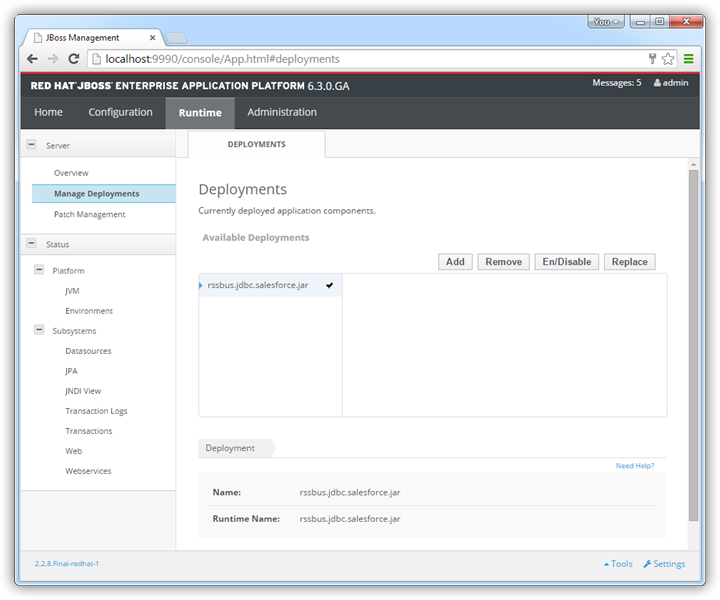Collapse the Status section
The width and height of the screenshot is (720, 600).
click(x=32, y=244)
